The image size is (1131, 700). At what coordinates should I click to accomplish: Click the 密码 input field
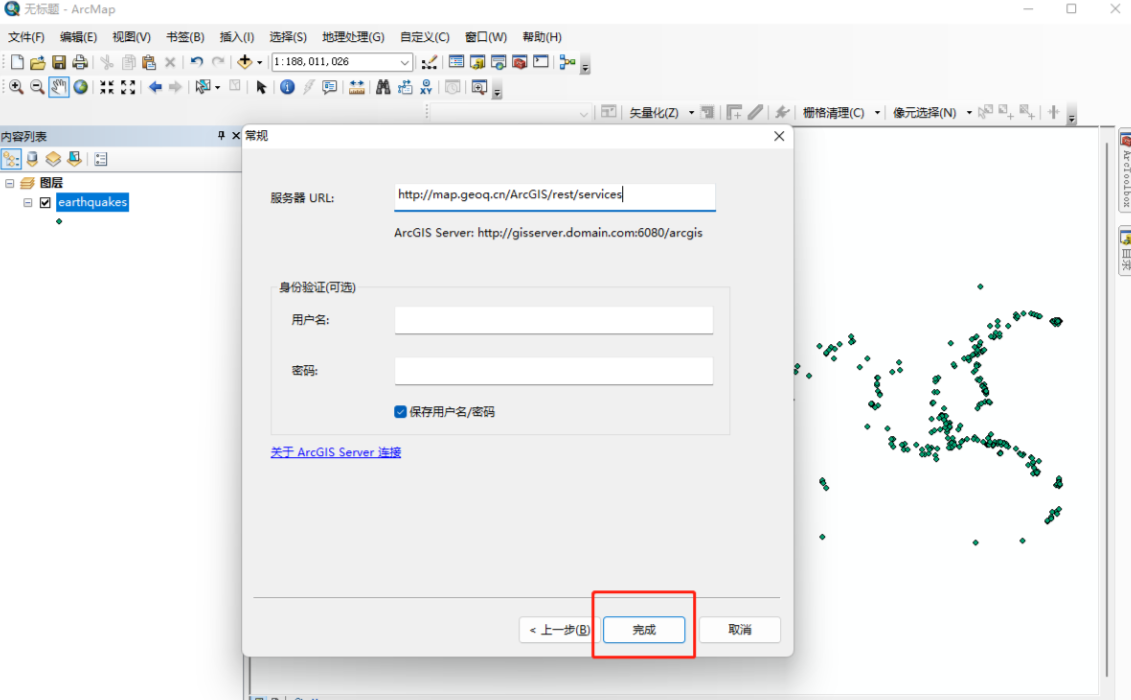(554, 370)
